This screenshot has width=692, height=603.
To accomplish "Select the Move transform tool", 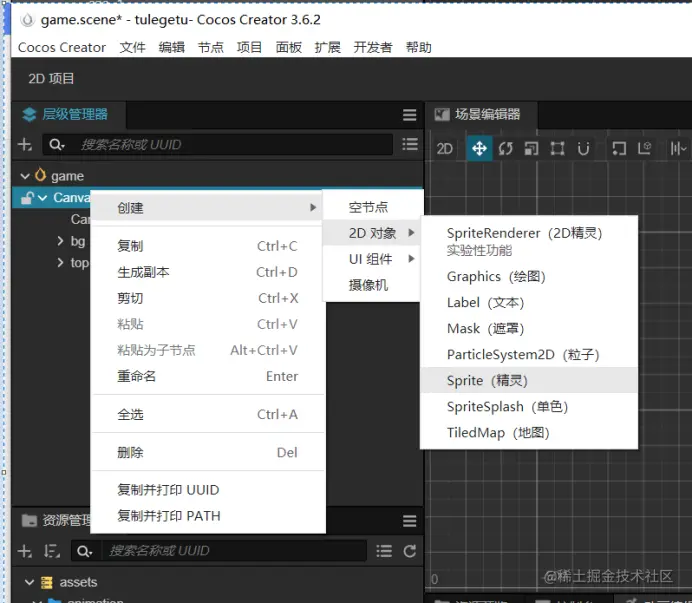I will click(479, 148).
